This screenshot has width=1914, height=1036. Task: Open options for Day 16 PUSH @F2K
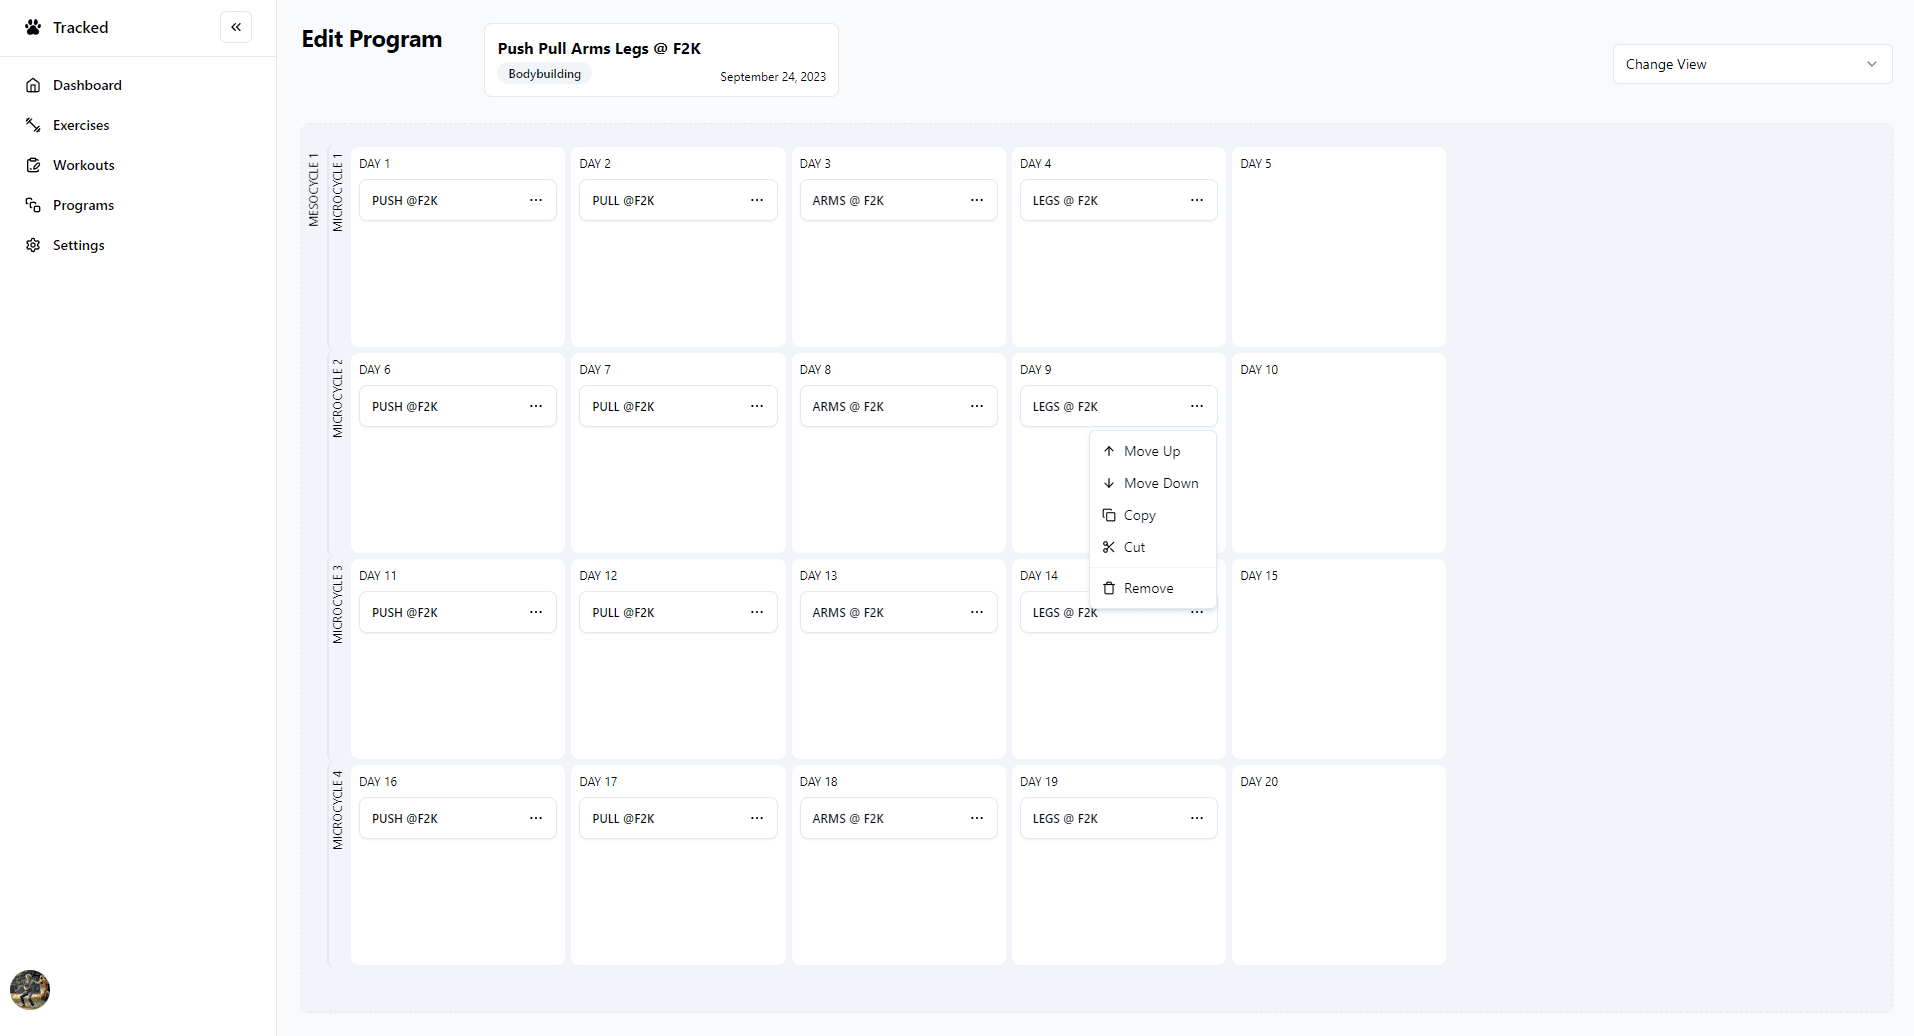pos(536,818)
